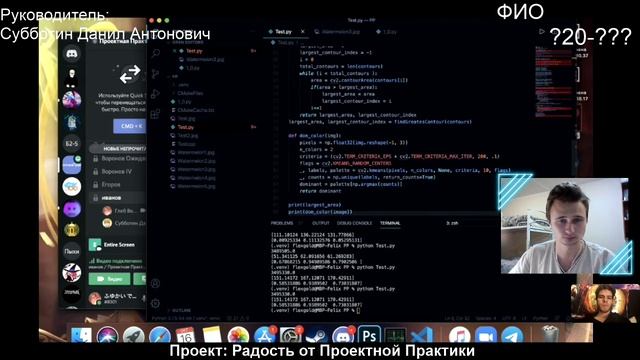Open the TERMINAL panel tab
The image size is (640, 360).
tap(390, 223)
